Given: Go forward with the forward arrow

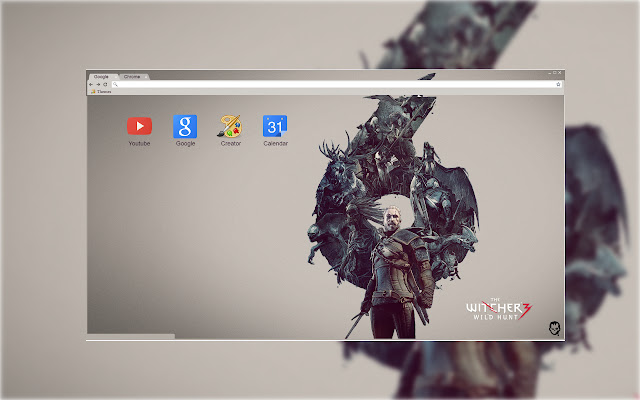Looking at the screenshot, I should [98, 84].
